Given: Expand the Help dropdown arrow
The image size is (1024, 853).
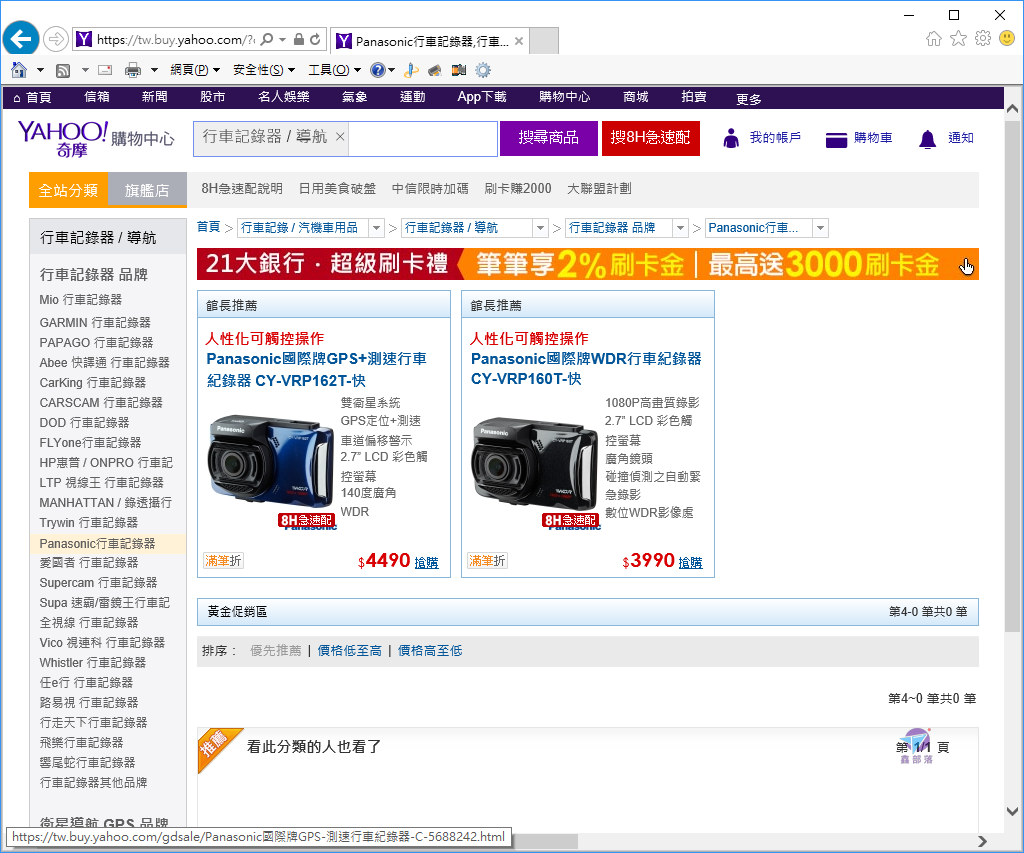Looking at the screenshot, I should tap(391, 70).
